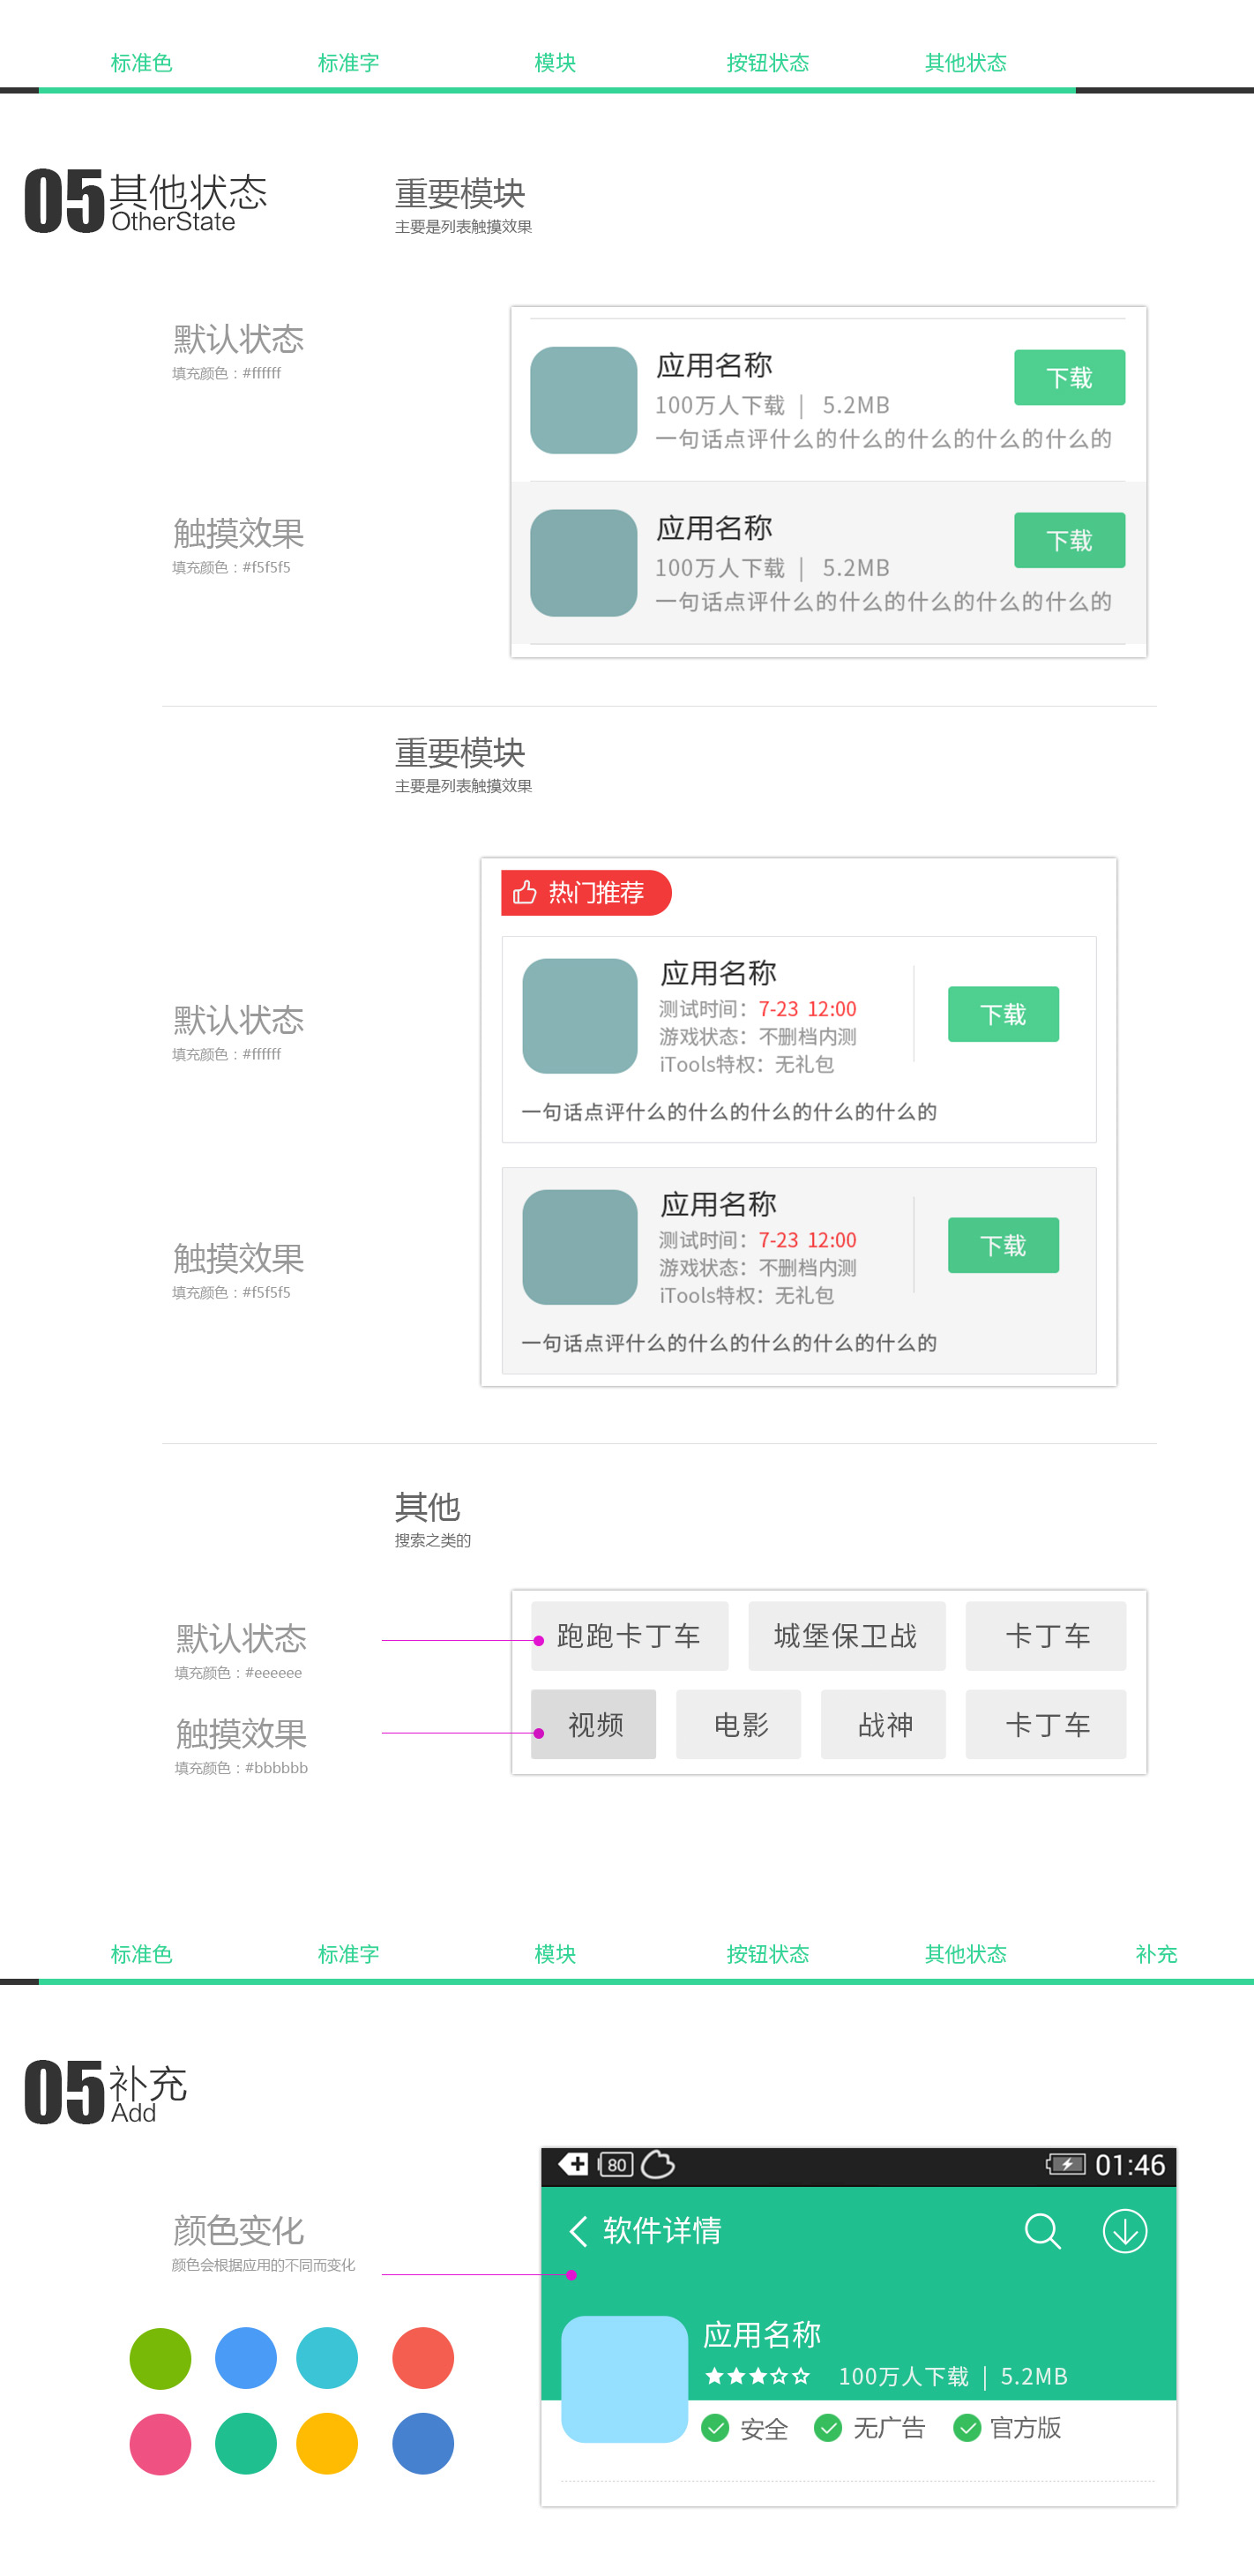The image size is (1254, 2576).
Task: Click the star rating under 应用名称
Action: coord(757,2376)
